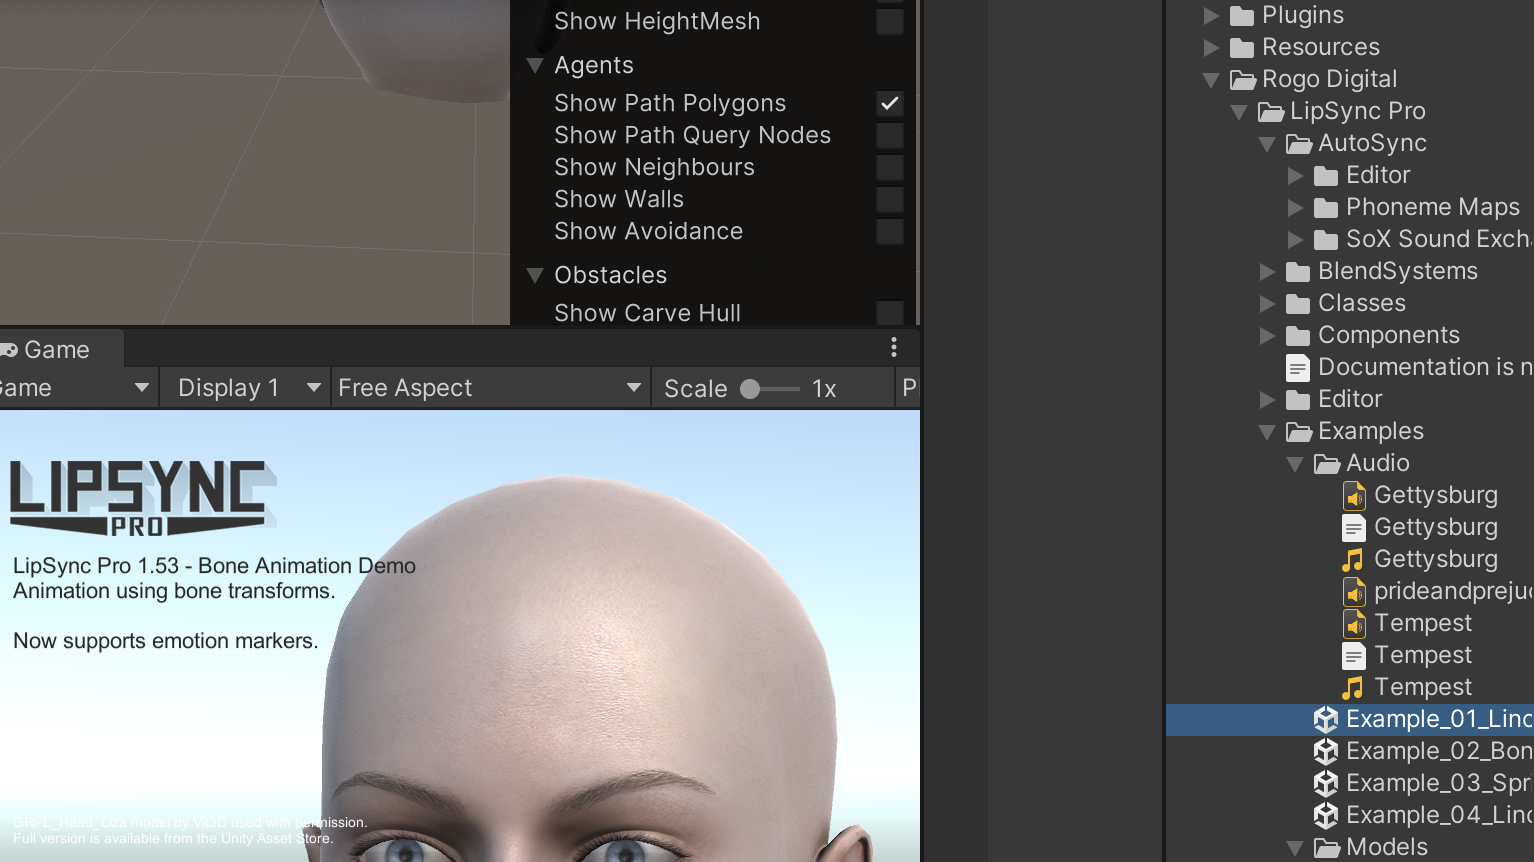Viewport: 1534px width, 862px height.
Task: Open the Game view more options menu
Action: click(894, 347)
